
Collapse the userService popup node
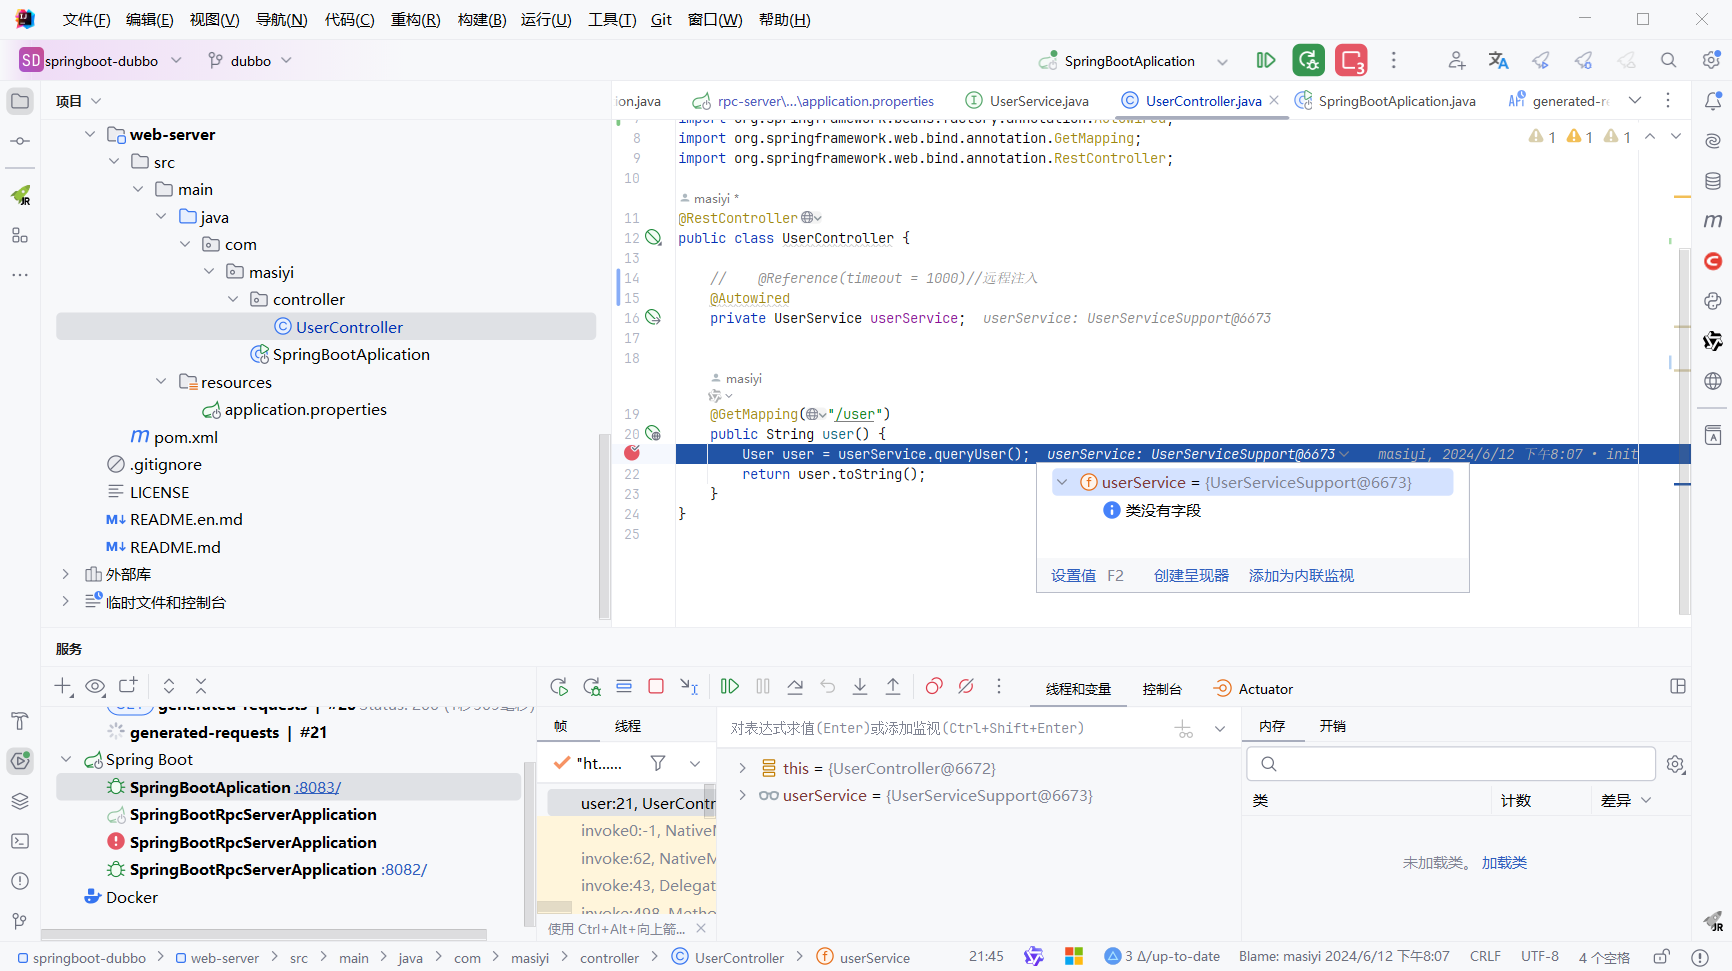tap(1062, 482)
